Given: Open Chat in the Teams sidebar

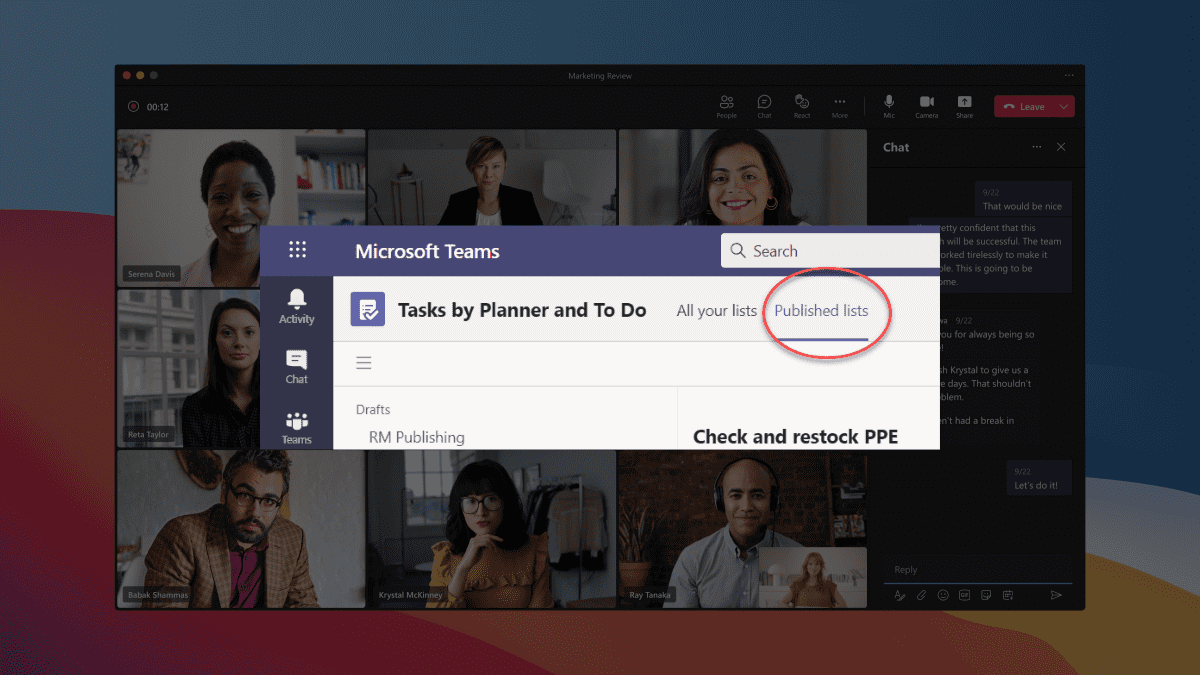Looking at the screenshot, I should tap(297, 367).
